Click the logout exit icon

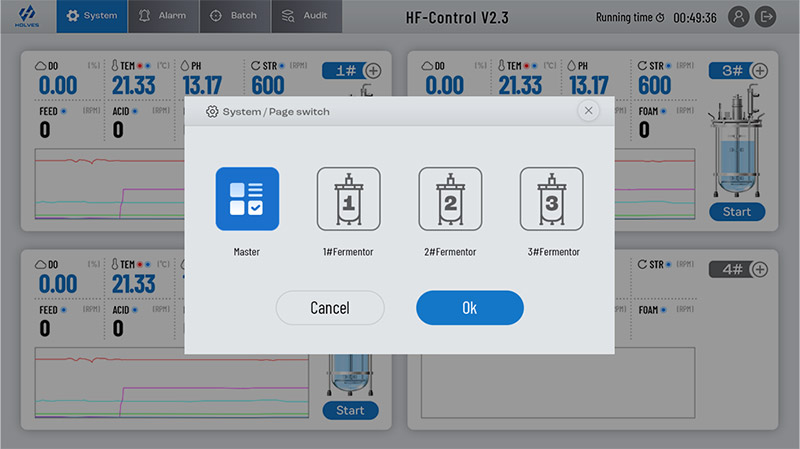767,17
